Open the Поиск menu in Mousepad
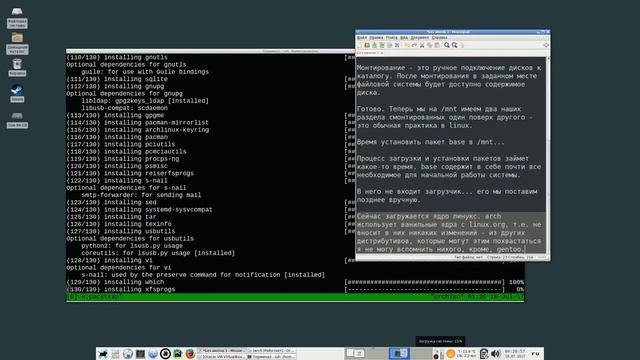Screen dimensions: 640x360 [391, 38]
